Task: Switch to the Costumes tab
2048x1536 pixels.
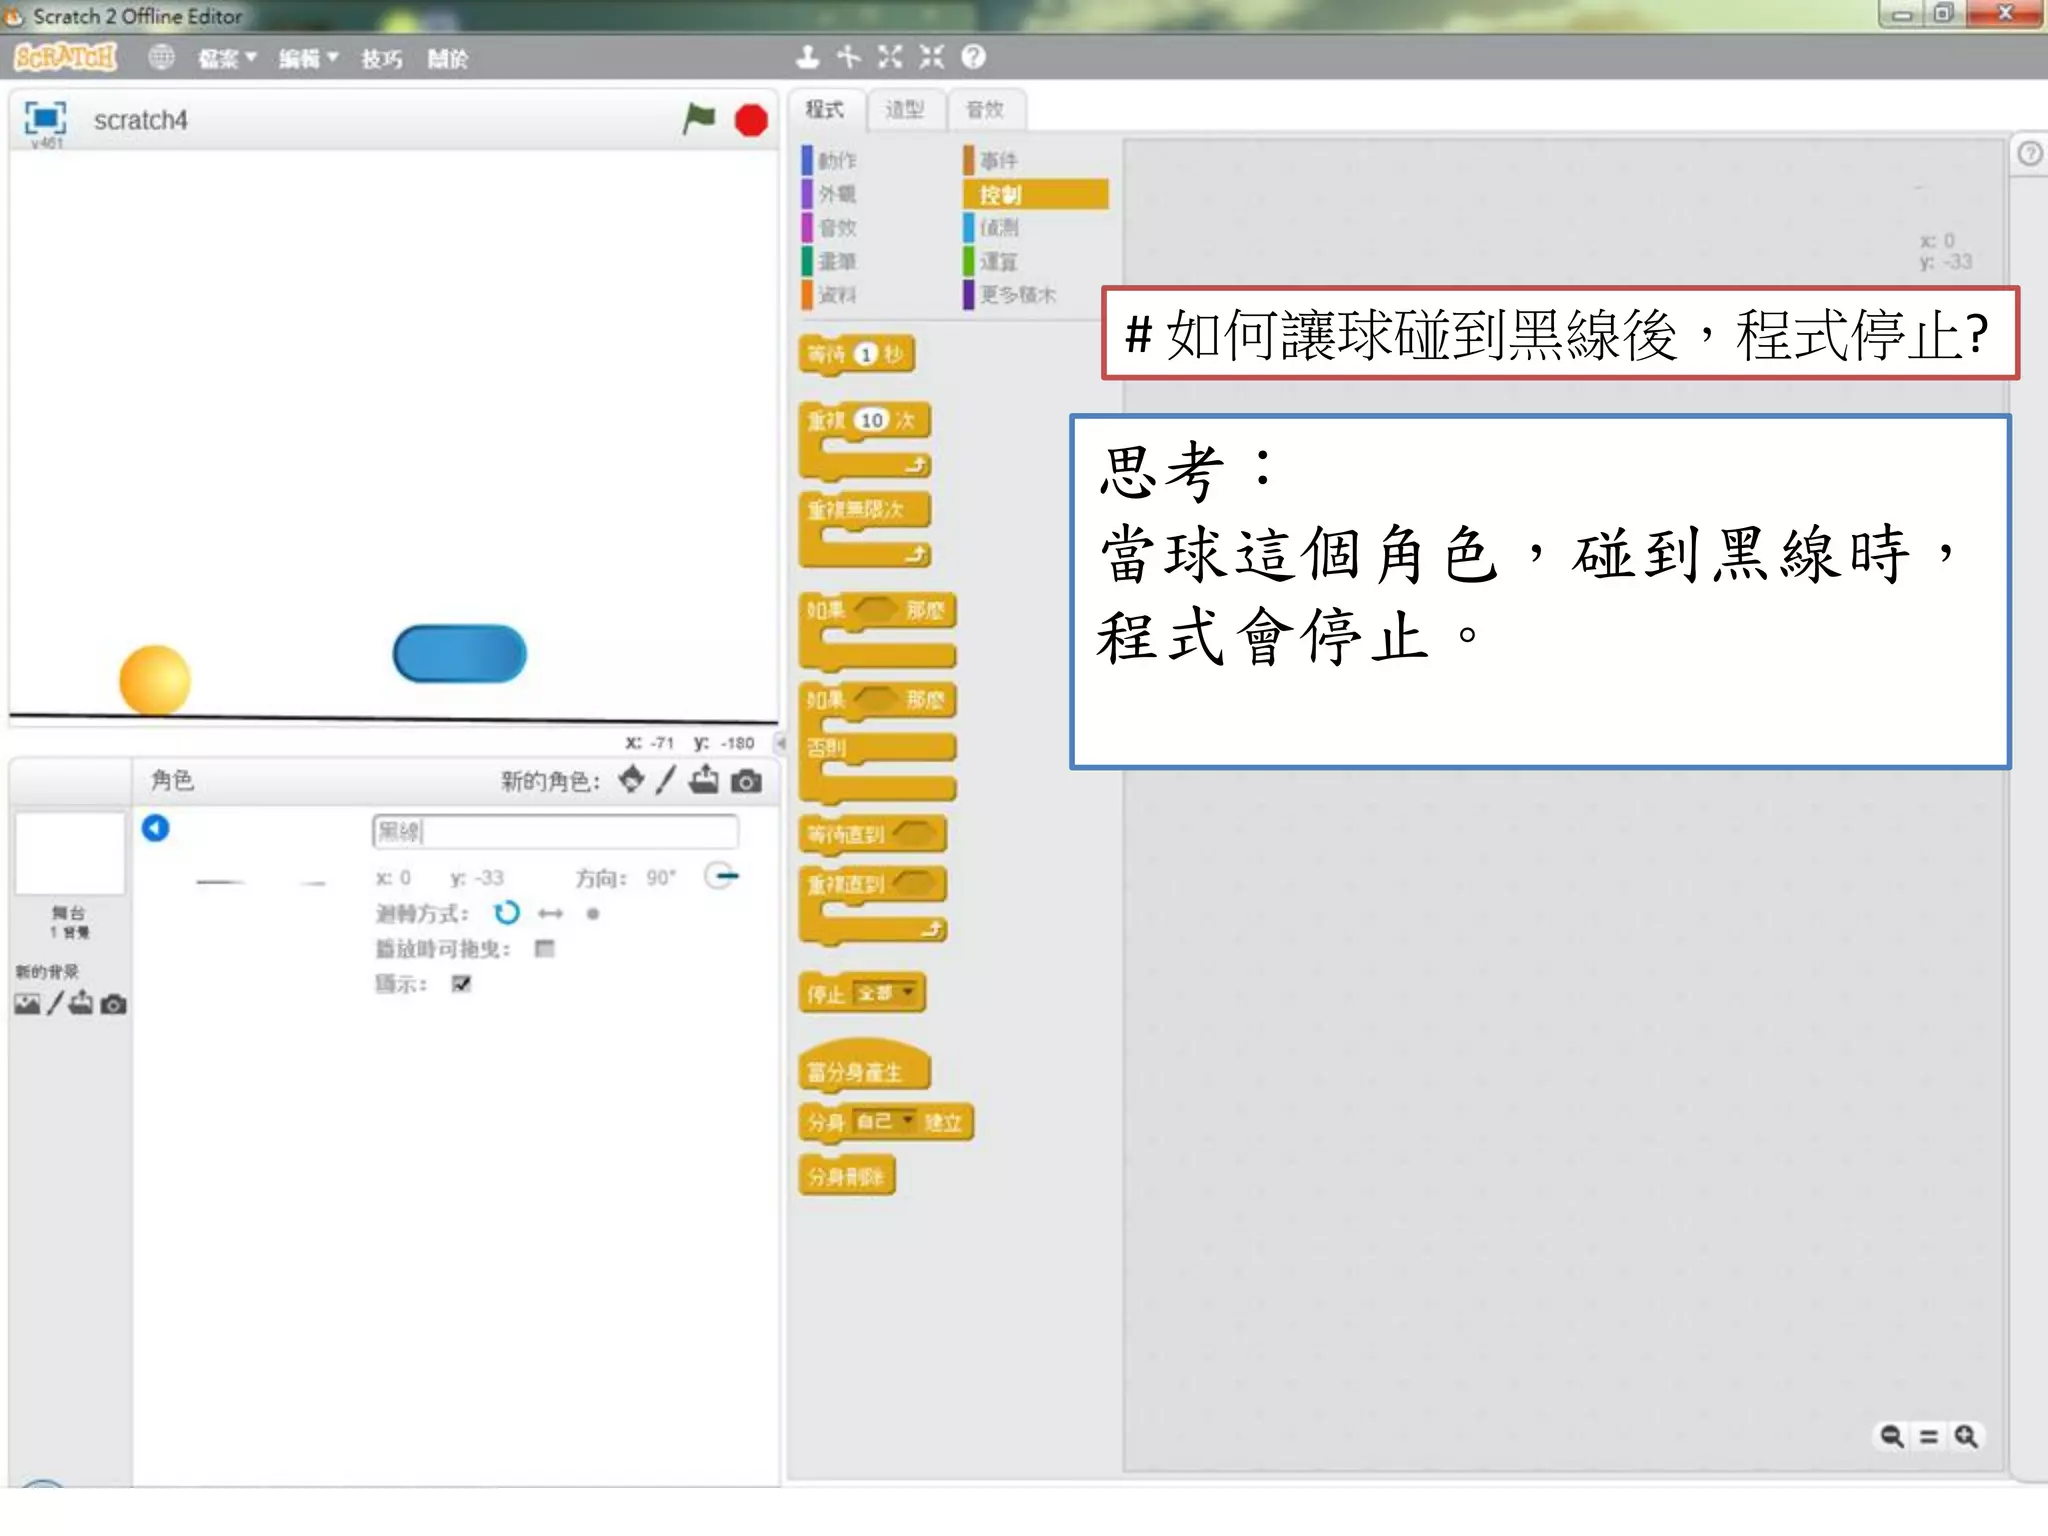Action: [905, 110]
